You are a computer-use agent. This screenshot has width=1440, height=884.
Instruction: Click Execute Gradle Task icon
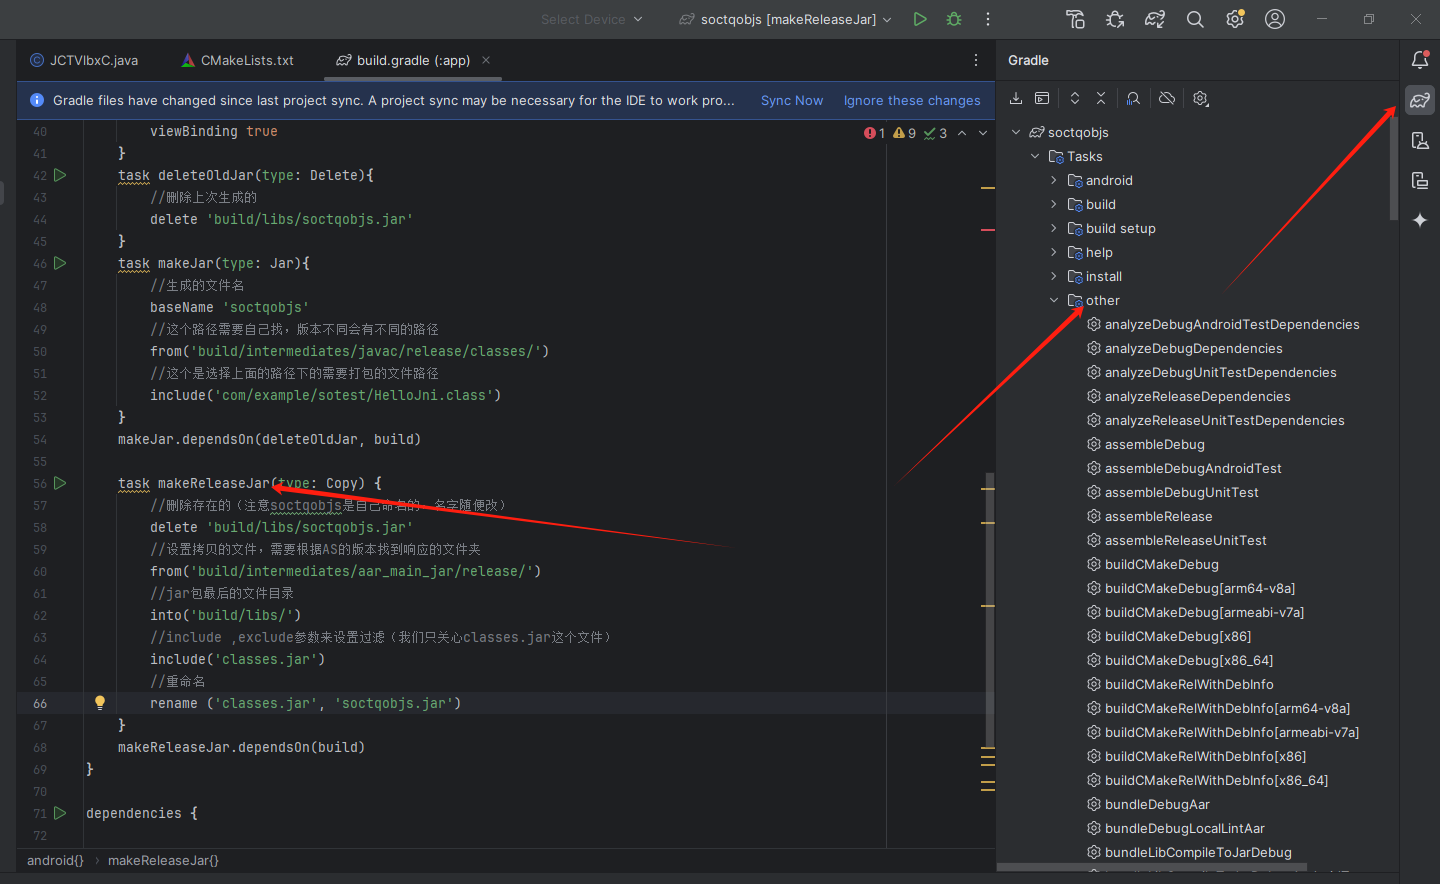tap(1042, 98)
